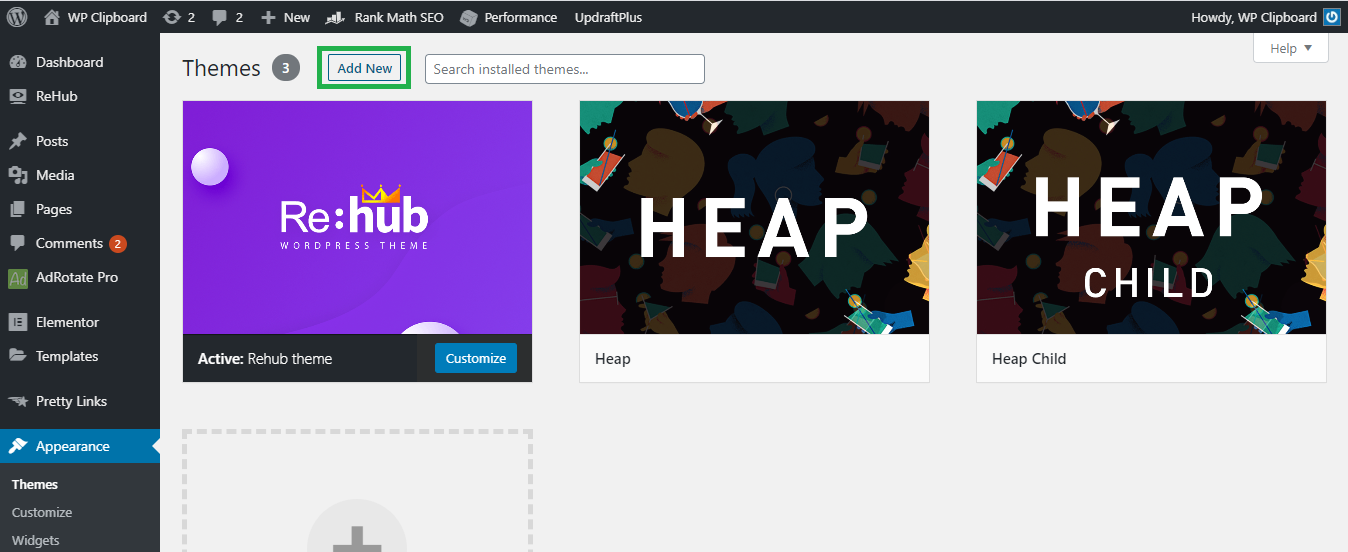
Task: Select the Heap Child theme thumbnail
Action: (1151, 218)
